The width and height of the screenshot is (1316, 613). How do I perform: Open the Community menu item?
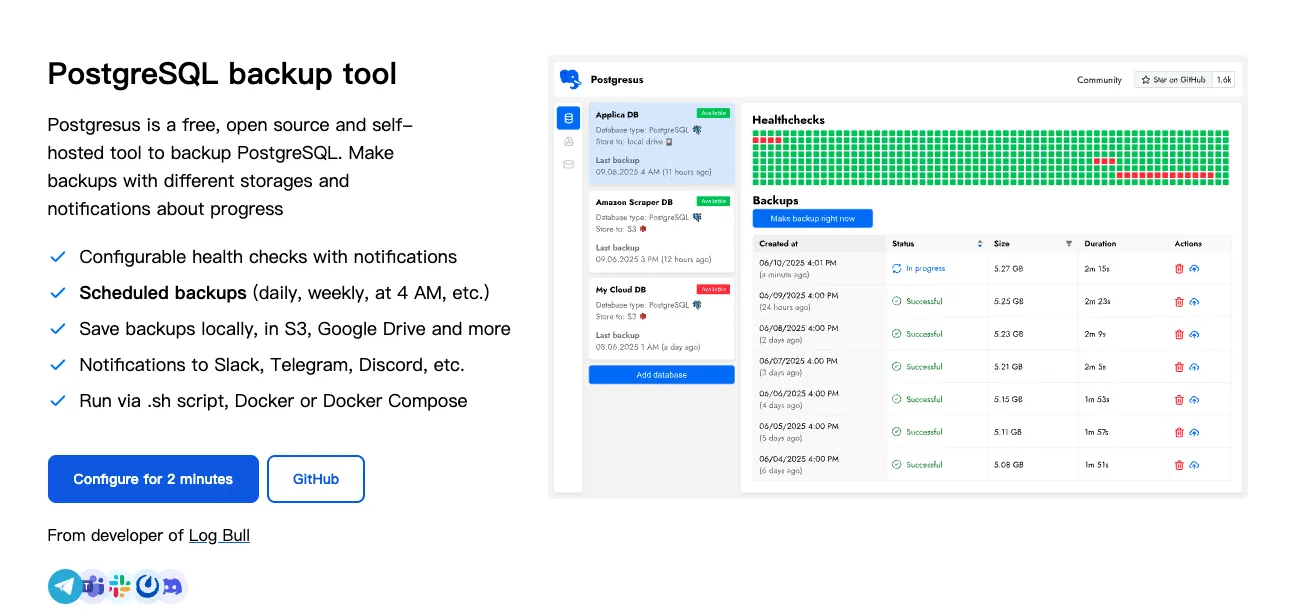[x=1099, y=80]
